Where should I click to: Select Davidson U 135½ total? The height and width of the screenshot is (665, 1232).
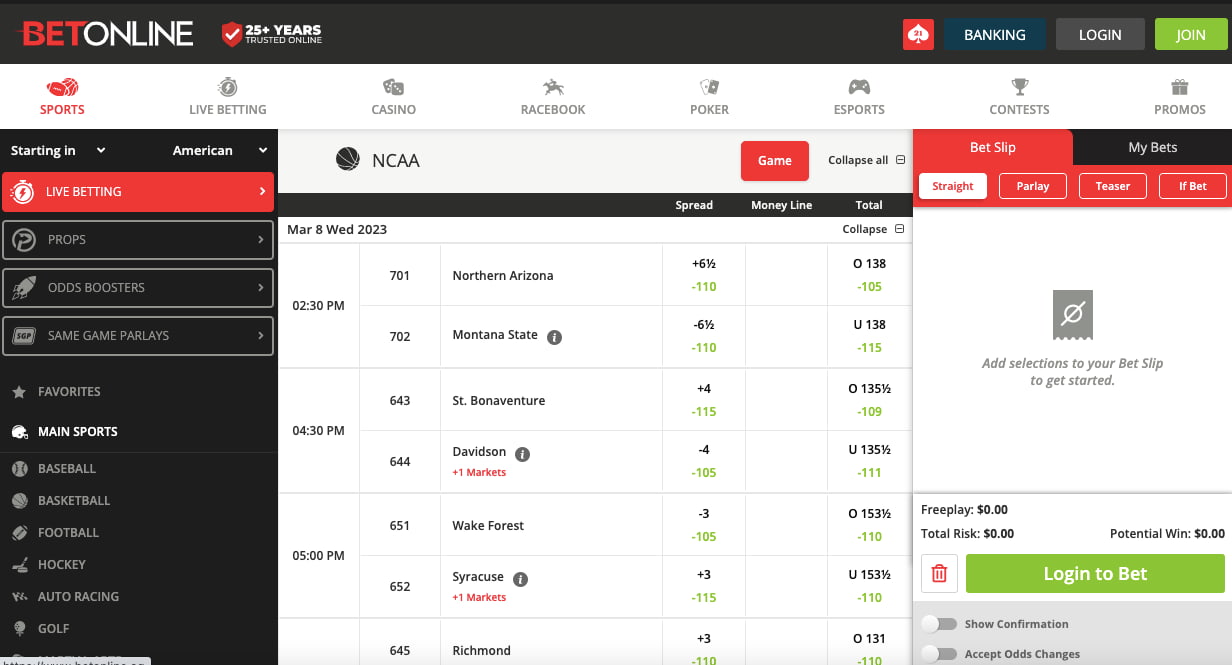click(869, 461)
